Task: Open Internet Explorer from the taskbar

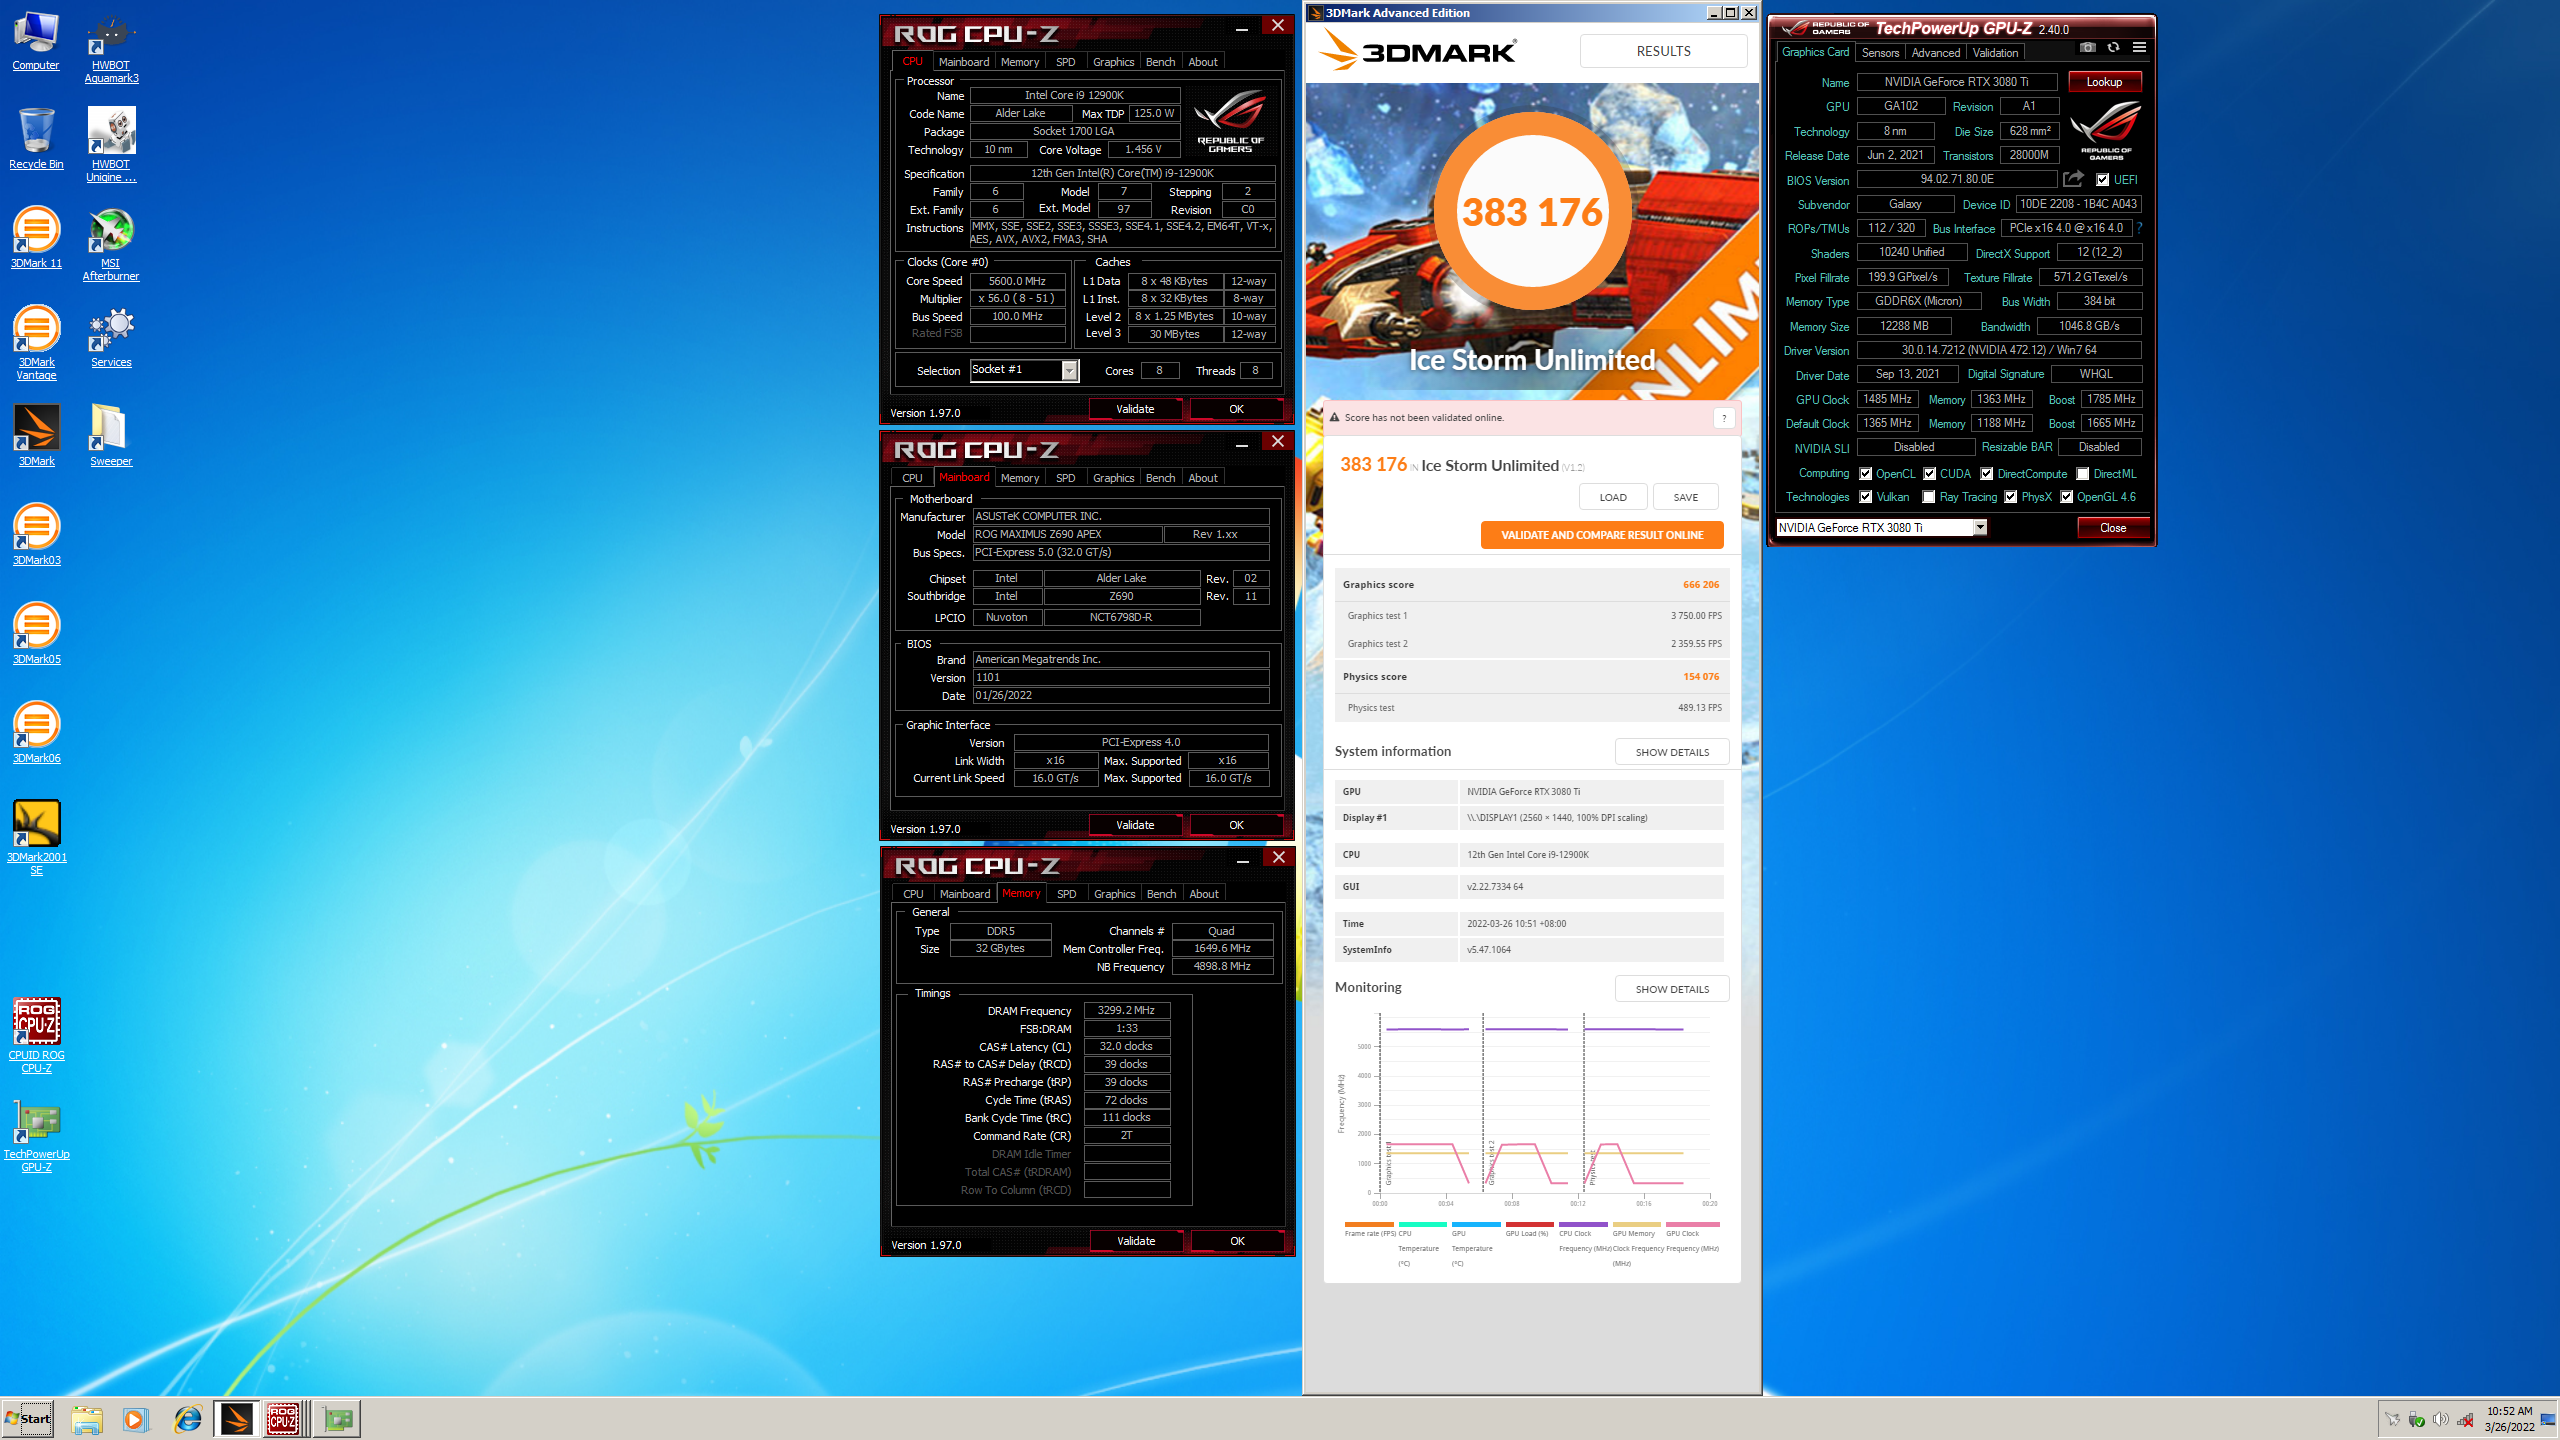Action: point(187,1418)
